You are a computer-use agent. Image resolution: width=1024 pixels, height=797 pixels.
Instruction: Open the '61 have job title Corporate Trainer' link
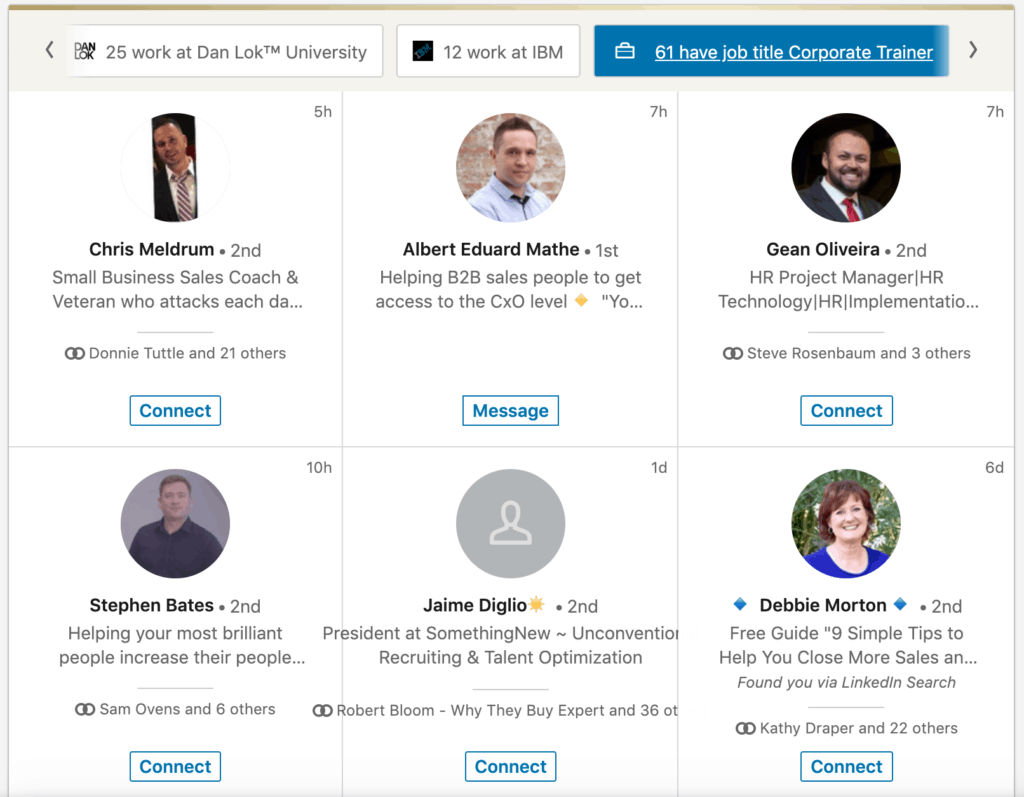(x=794, y=51)
